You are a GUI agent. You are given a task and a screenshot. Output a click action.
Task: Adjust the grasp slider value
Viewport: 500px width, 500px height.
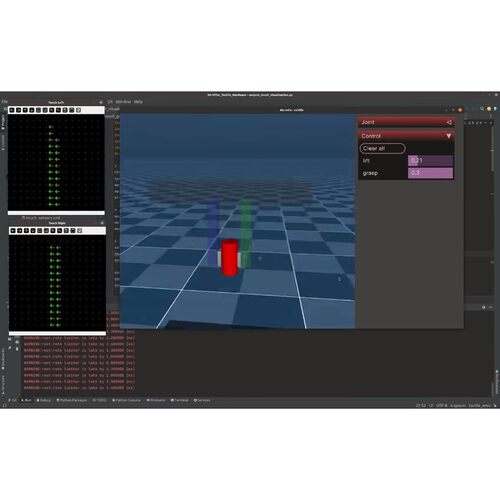tap(430, 173)
